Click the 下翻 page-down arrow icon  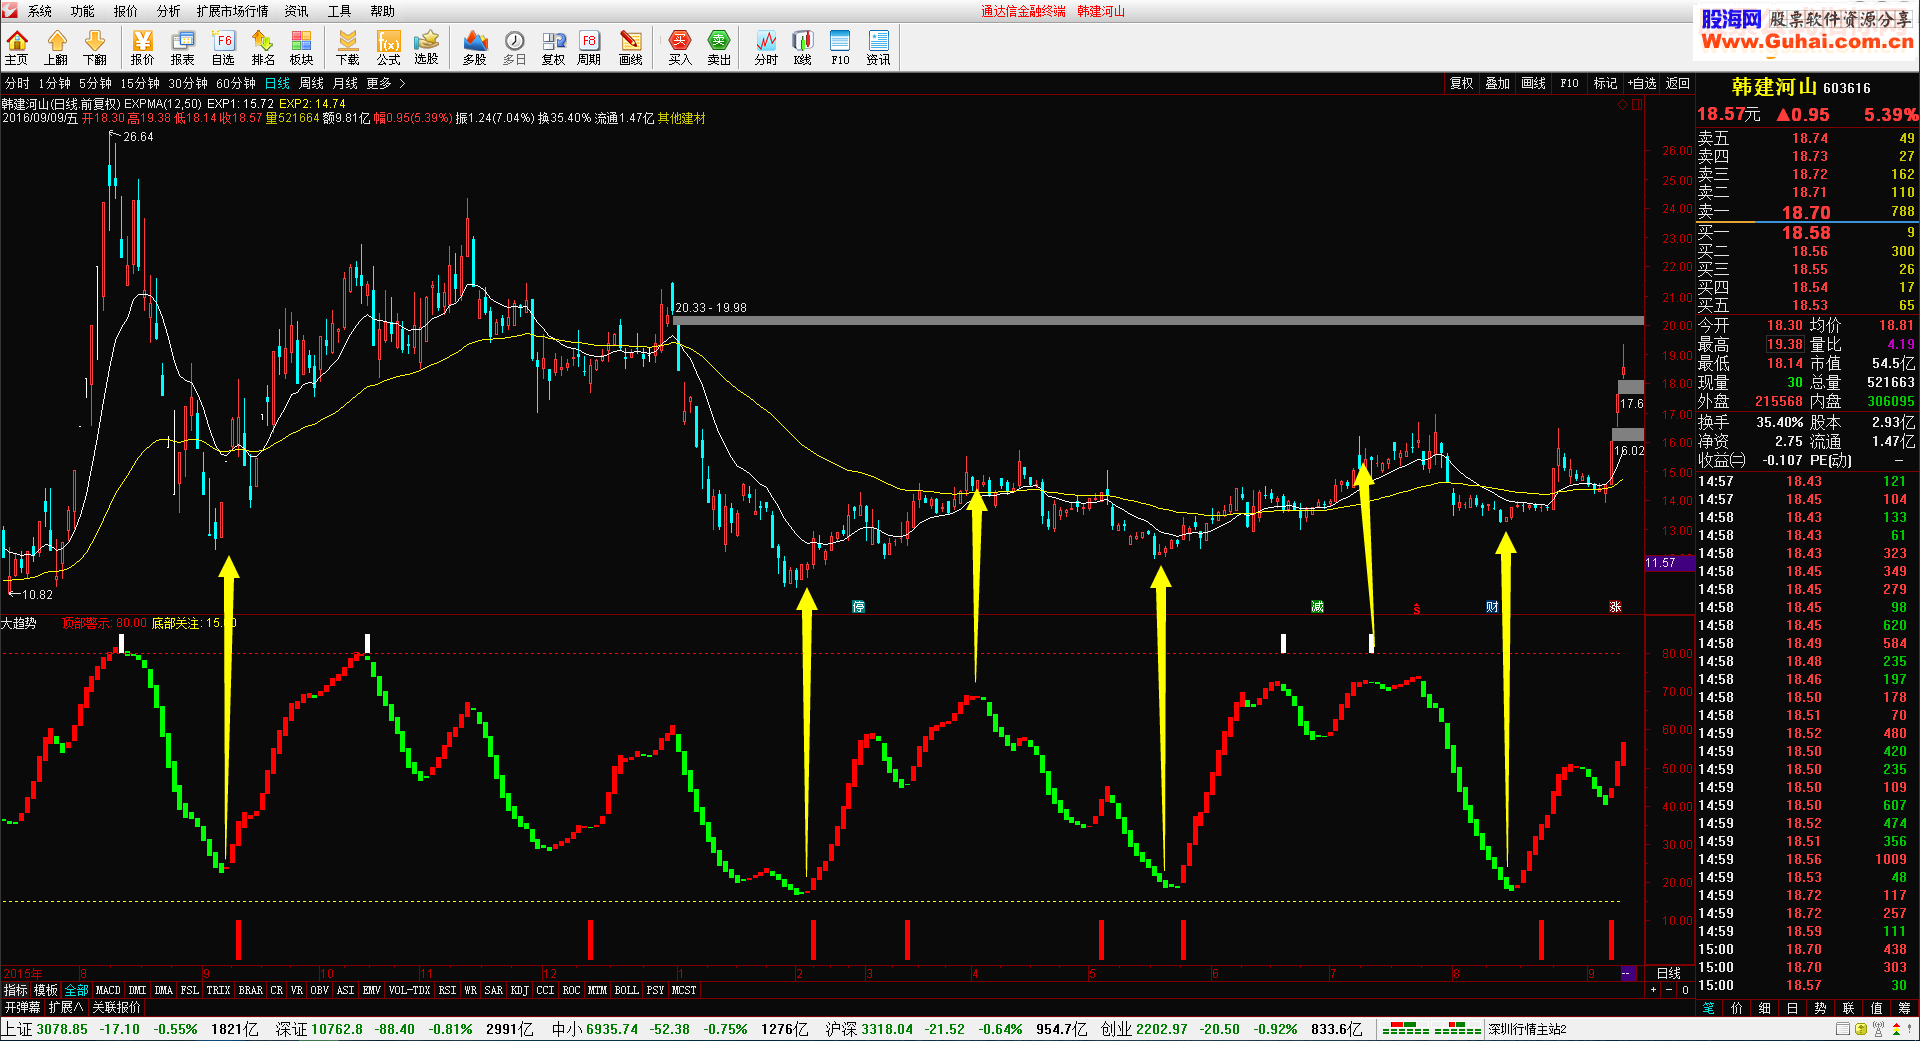tap(95, 47)
